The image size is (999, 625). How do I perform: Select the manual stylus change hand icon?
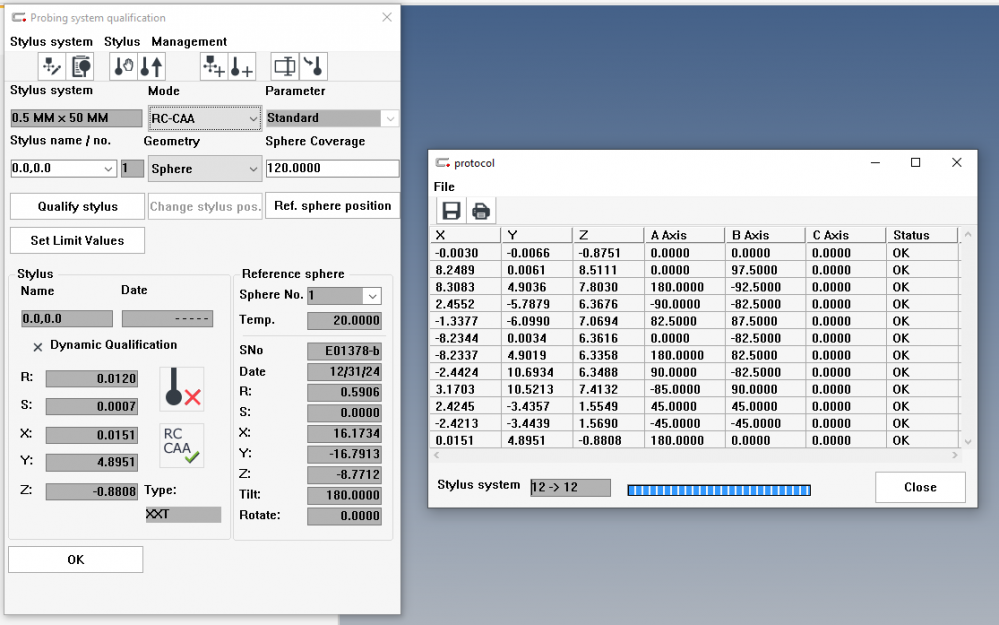[x=124, y=66]
